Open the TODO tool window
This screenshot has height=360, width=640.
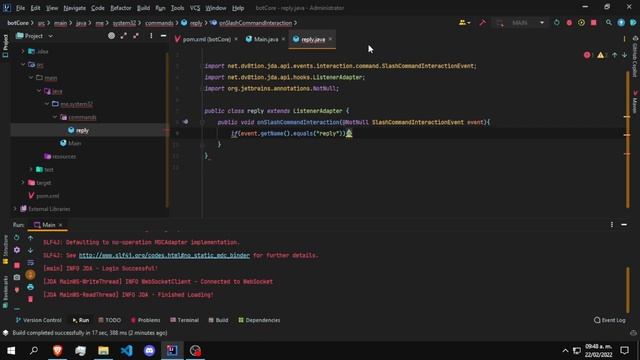click(109, 320)
